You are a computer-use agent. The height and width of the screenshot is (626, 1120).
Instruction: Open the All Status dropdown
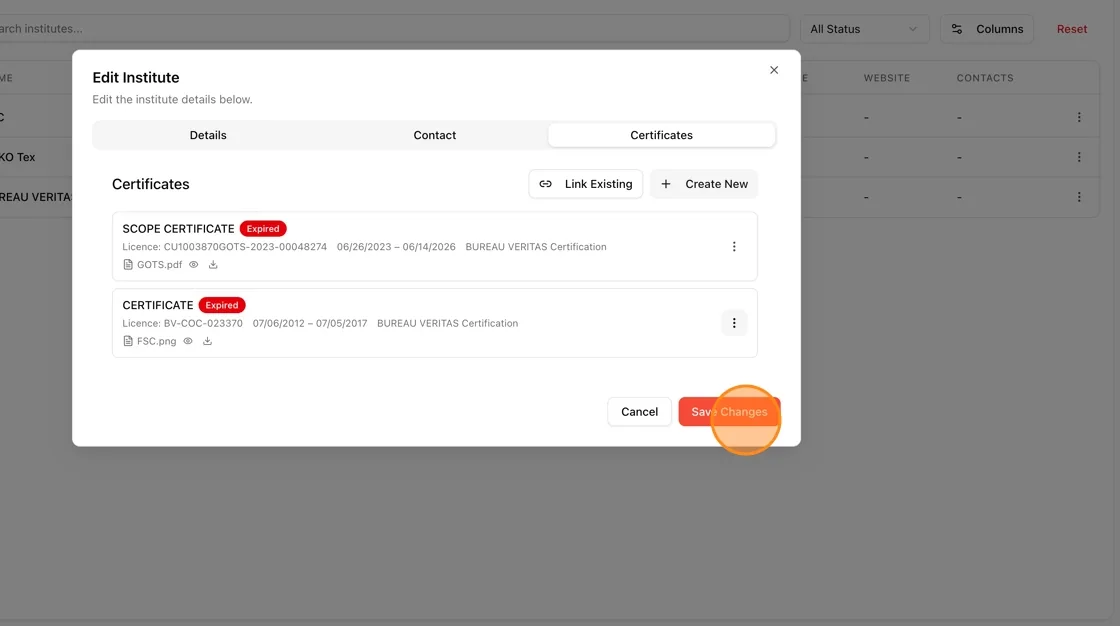coord(864,29)
